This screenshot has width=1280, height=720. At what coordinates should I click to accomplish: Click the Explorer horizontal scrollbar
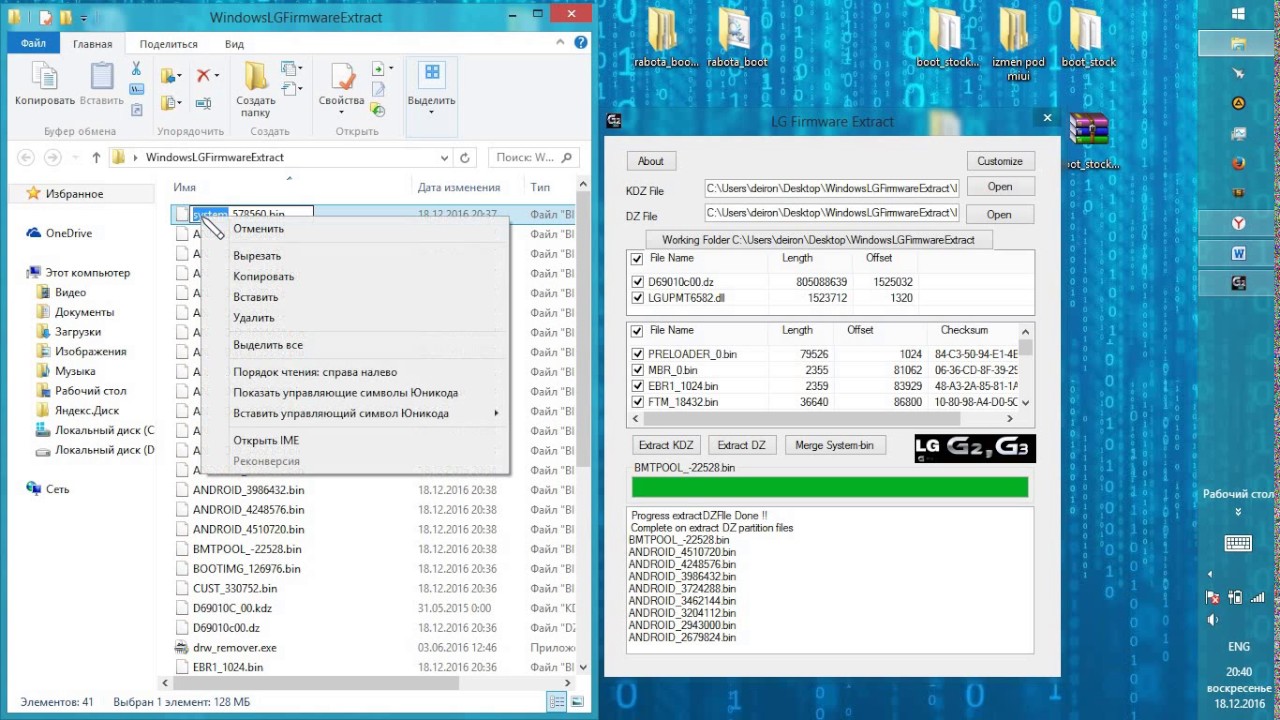(367, 683)
